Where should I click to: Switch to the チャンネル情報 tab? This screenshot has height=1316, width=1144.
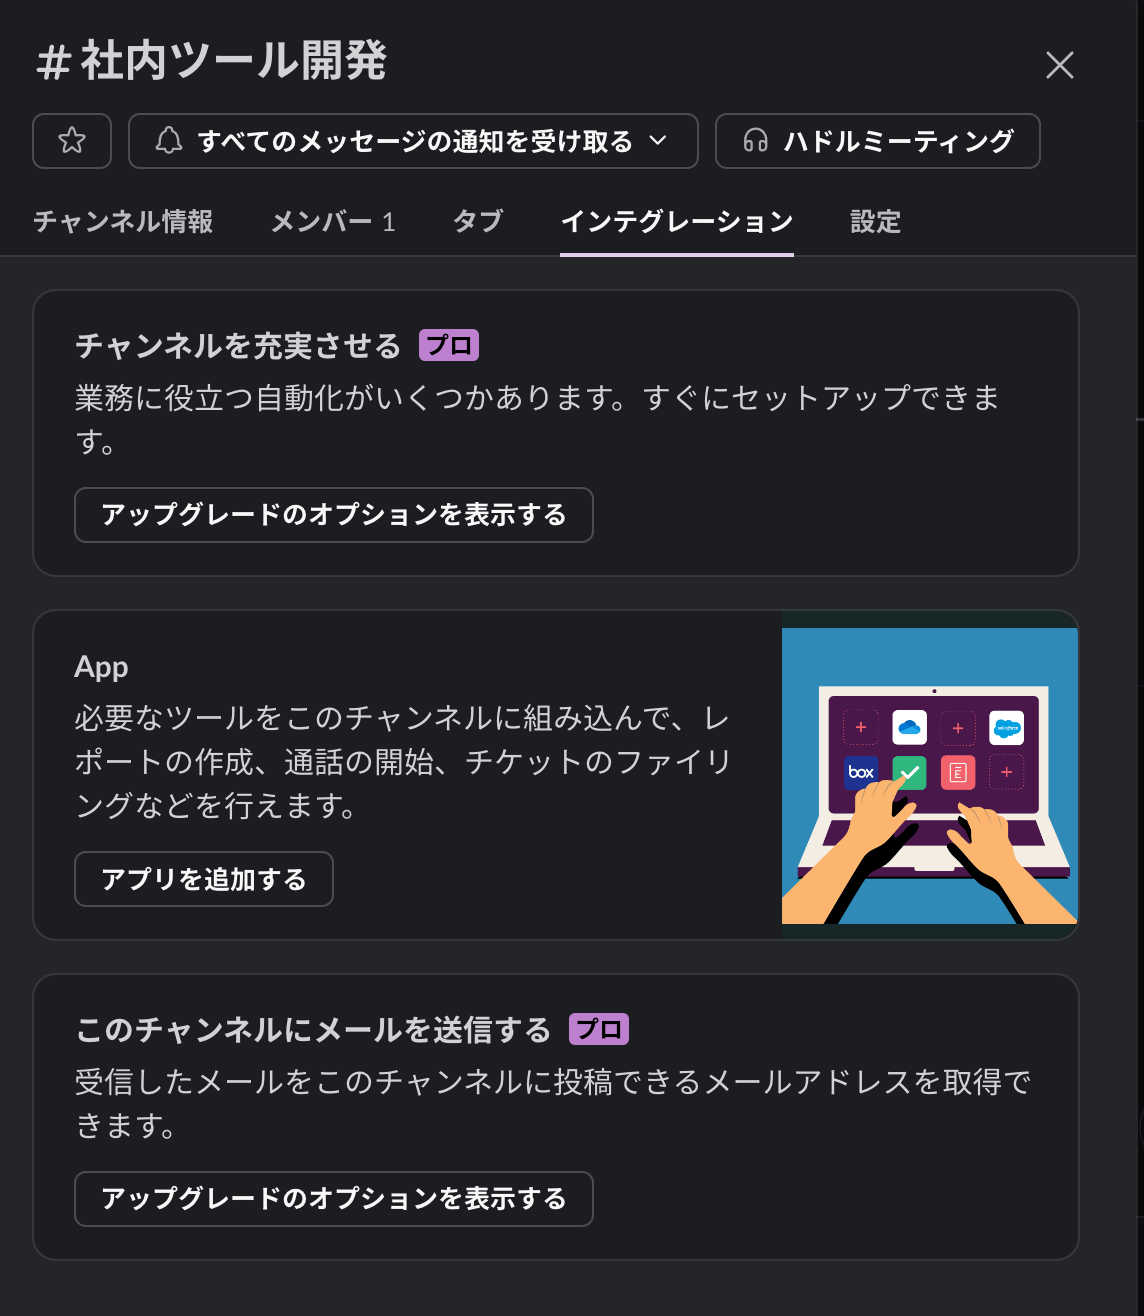(123, 221)
